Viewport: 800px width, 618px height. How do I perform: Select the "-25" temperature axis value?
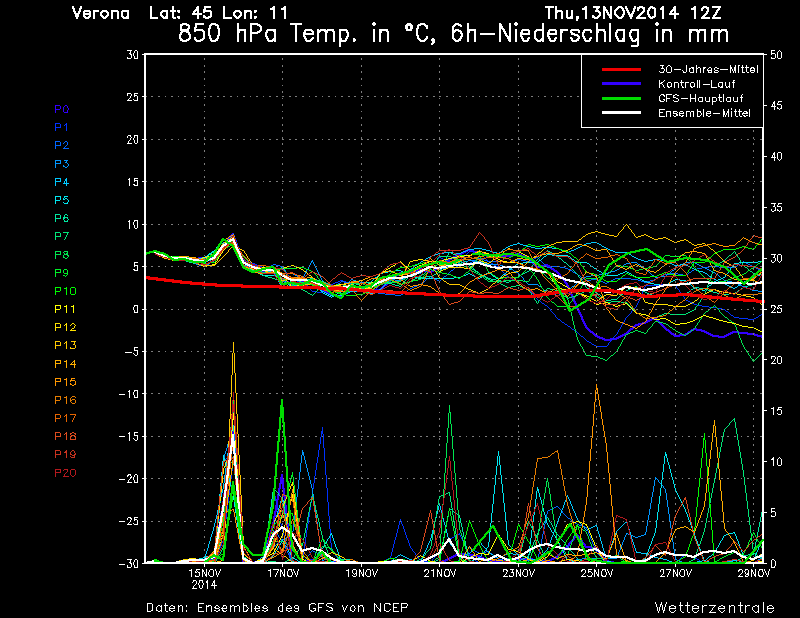pyautogui.click(x=129, y=522)
